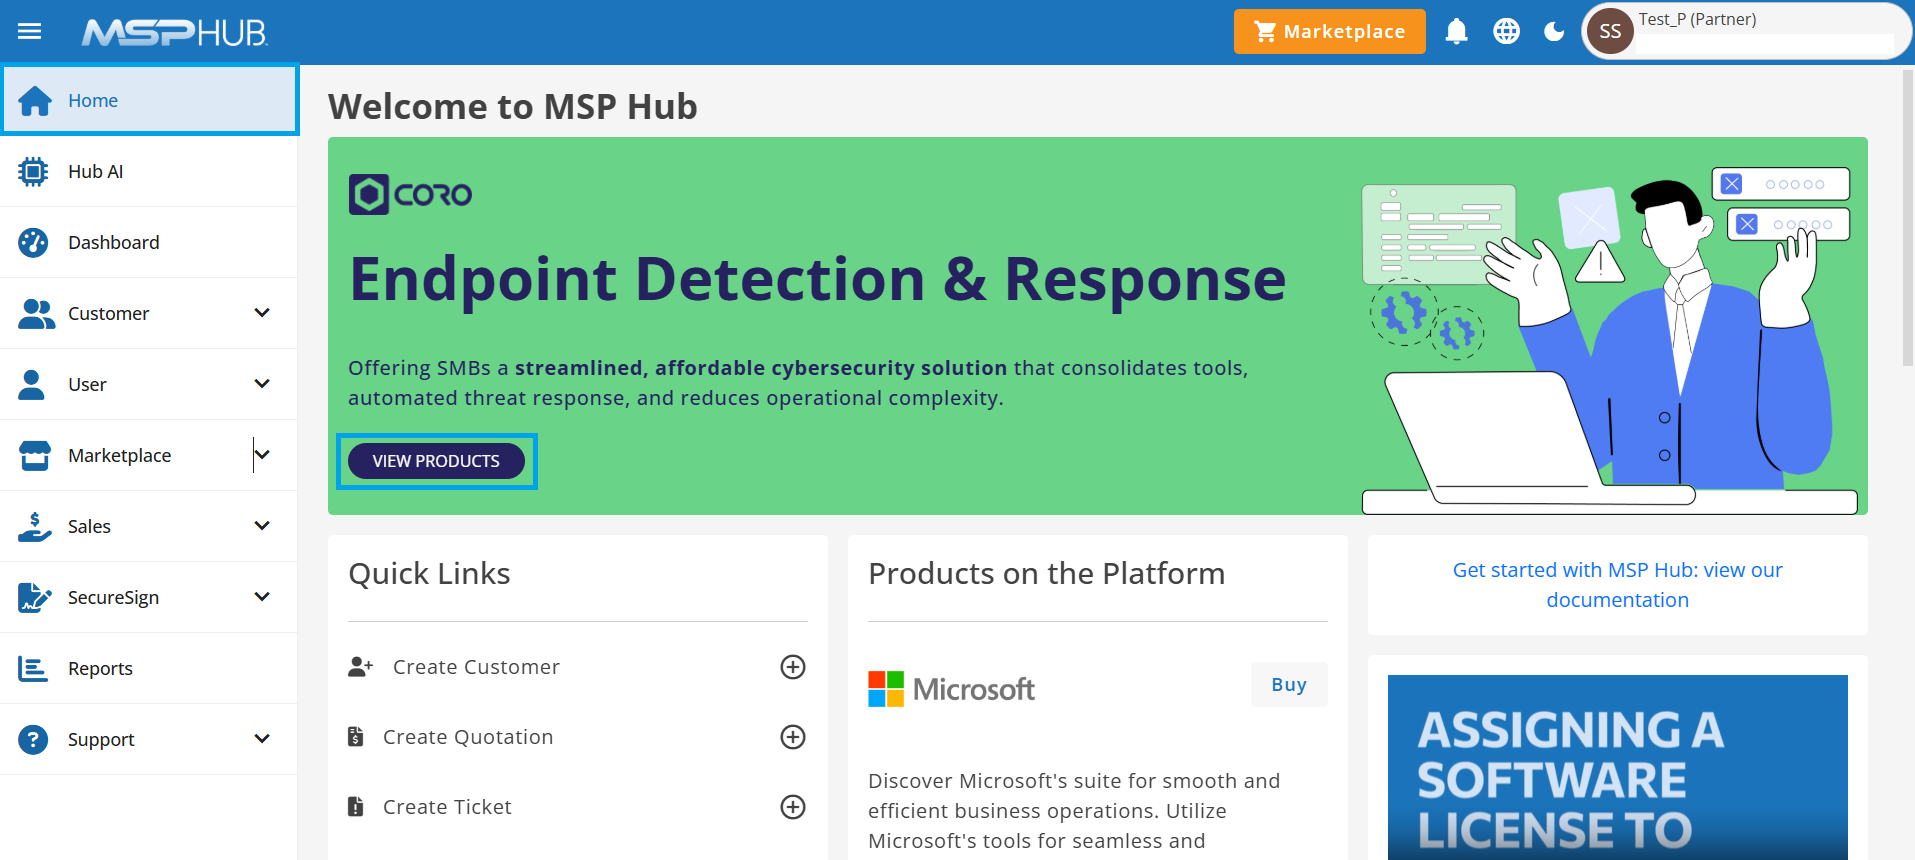The height and width of the screenshot is (860, 1915).
Task: Click the Quick Links heading
Action: click(x=429, y=573)
